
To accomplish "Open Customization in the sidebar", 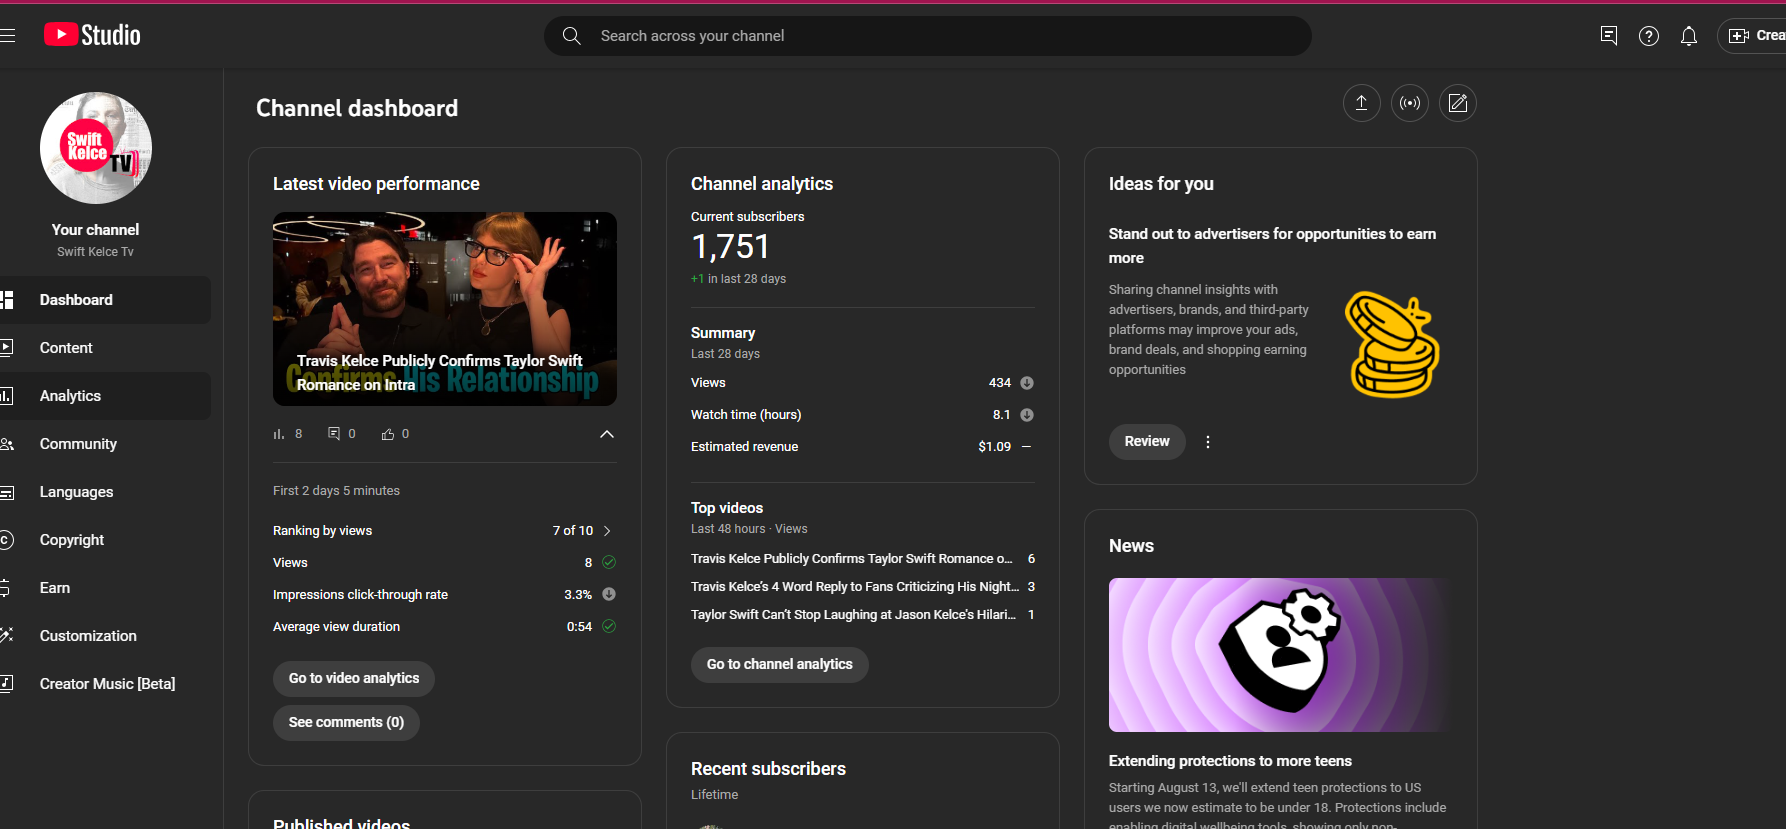I will [x=104, y=636].
